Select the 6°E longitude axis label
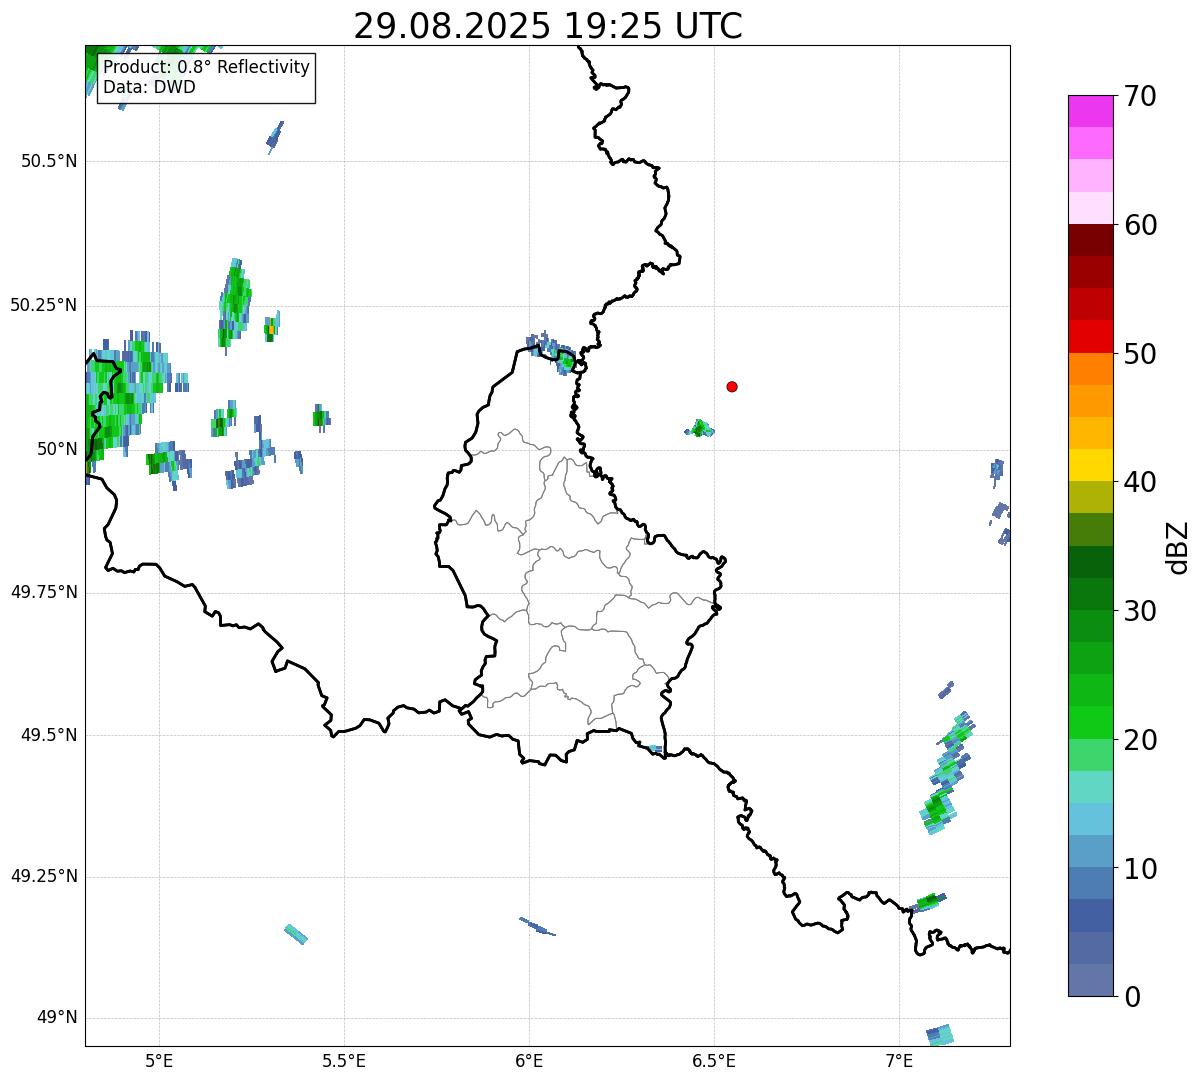 point(529,1060)
